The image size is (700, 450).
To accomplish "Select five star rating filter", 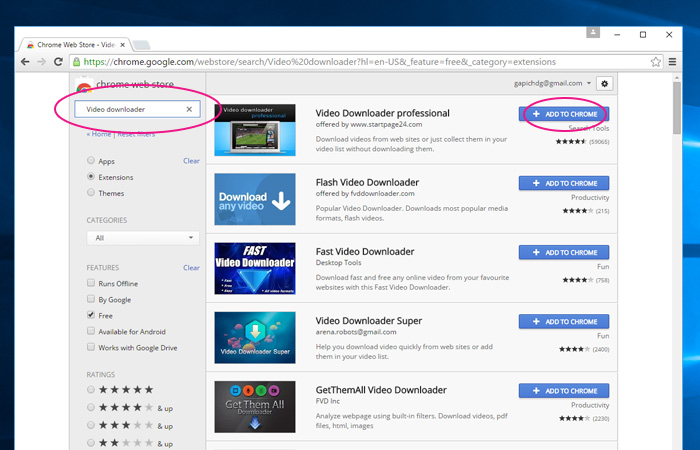I will click(91, 390).
